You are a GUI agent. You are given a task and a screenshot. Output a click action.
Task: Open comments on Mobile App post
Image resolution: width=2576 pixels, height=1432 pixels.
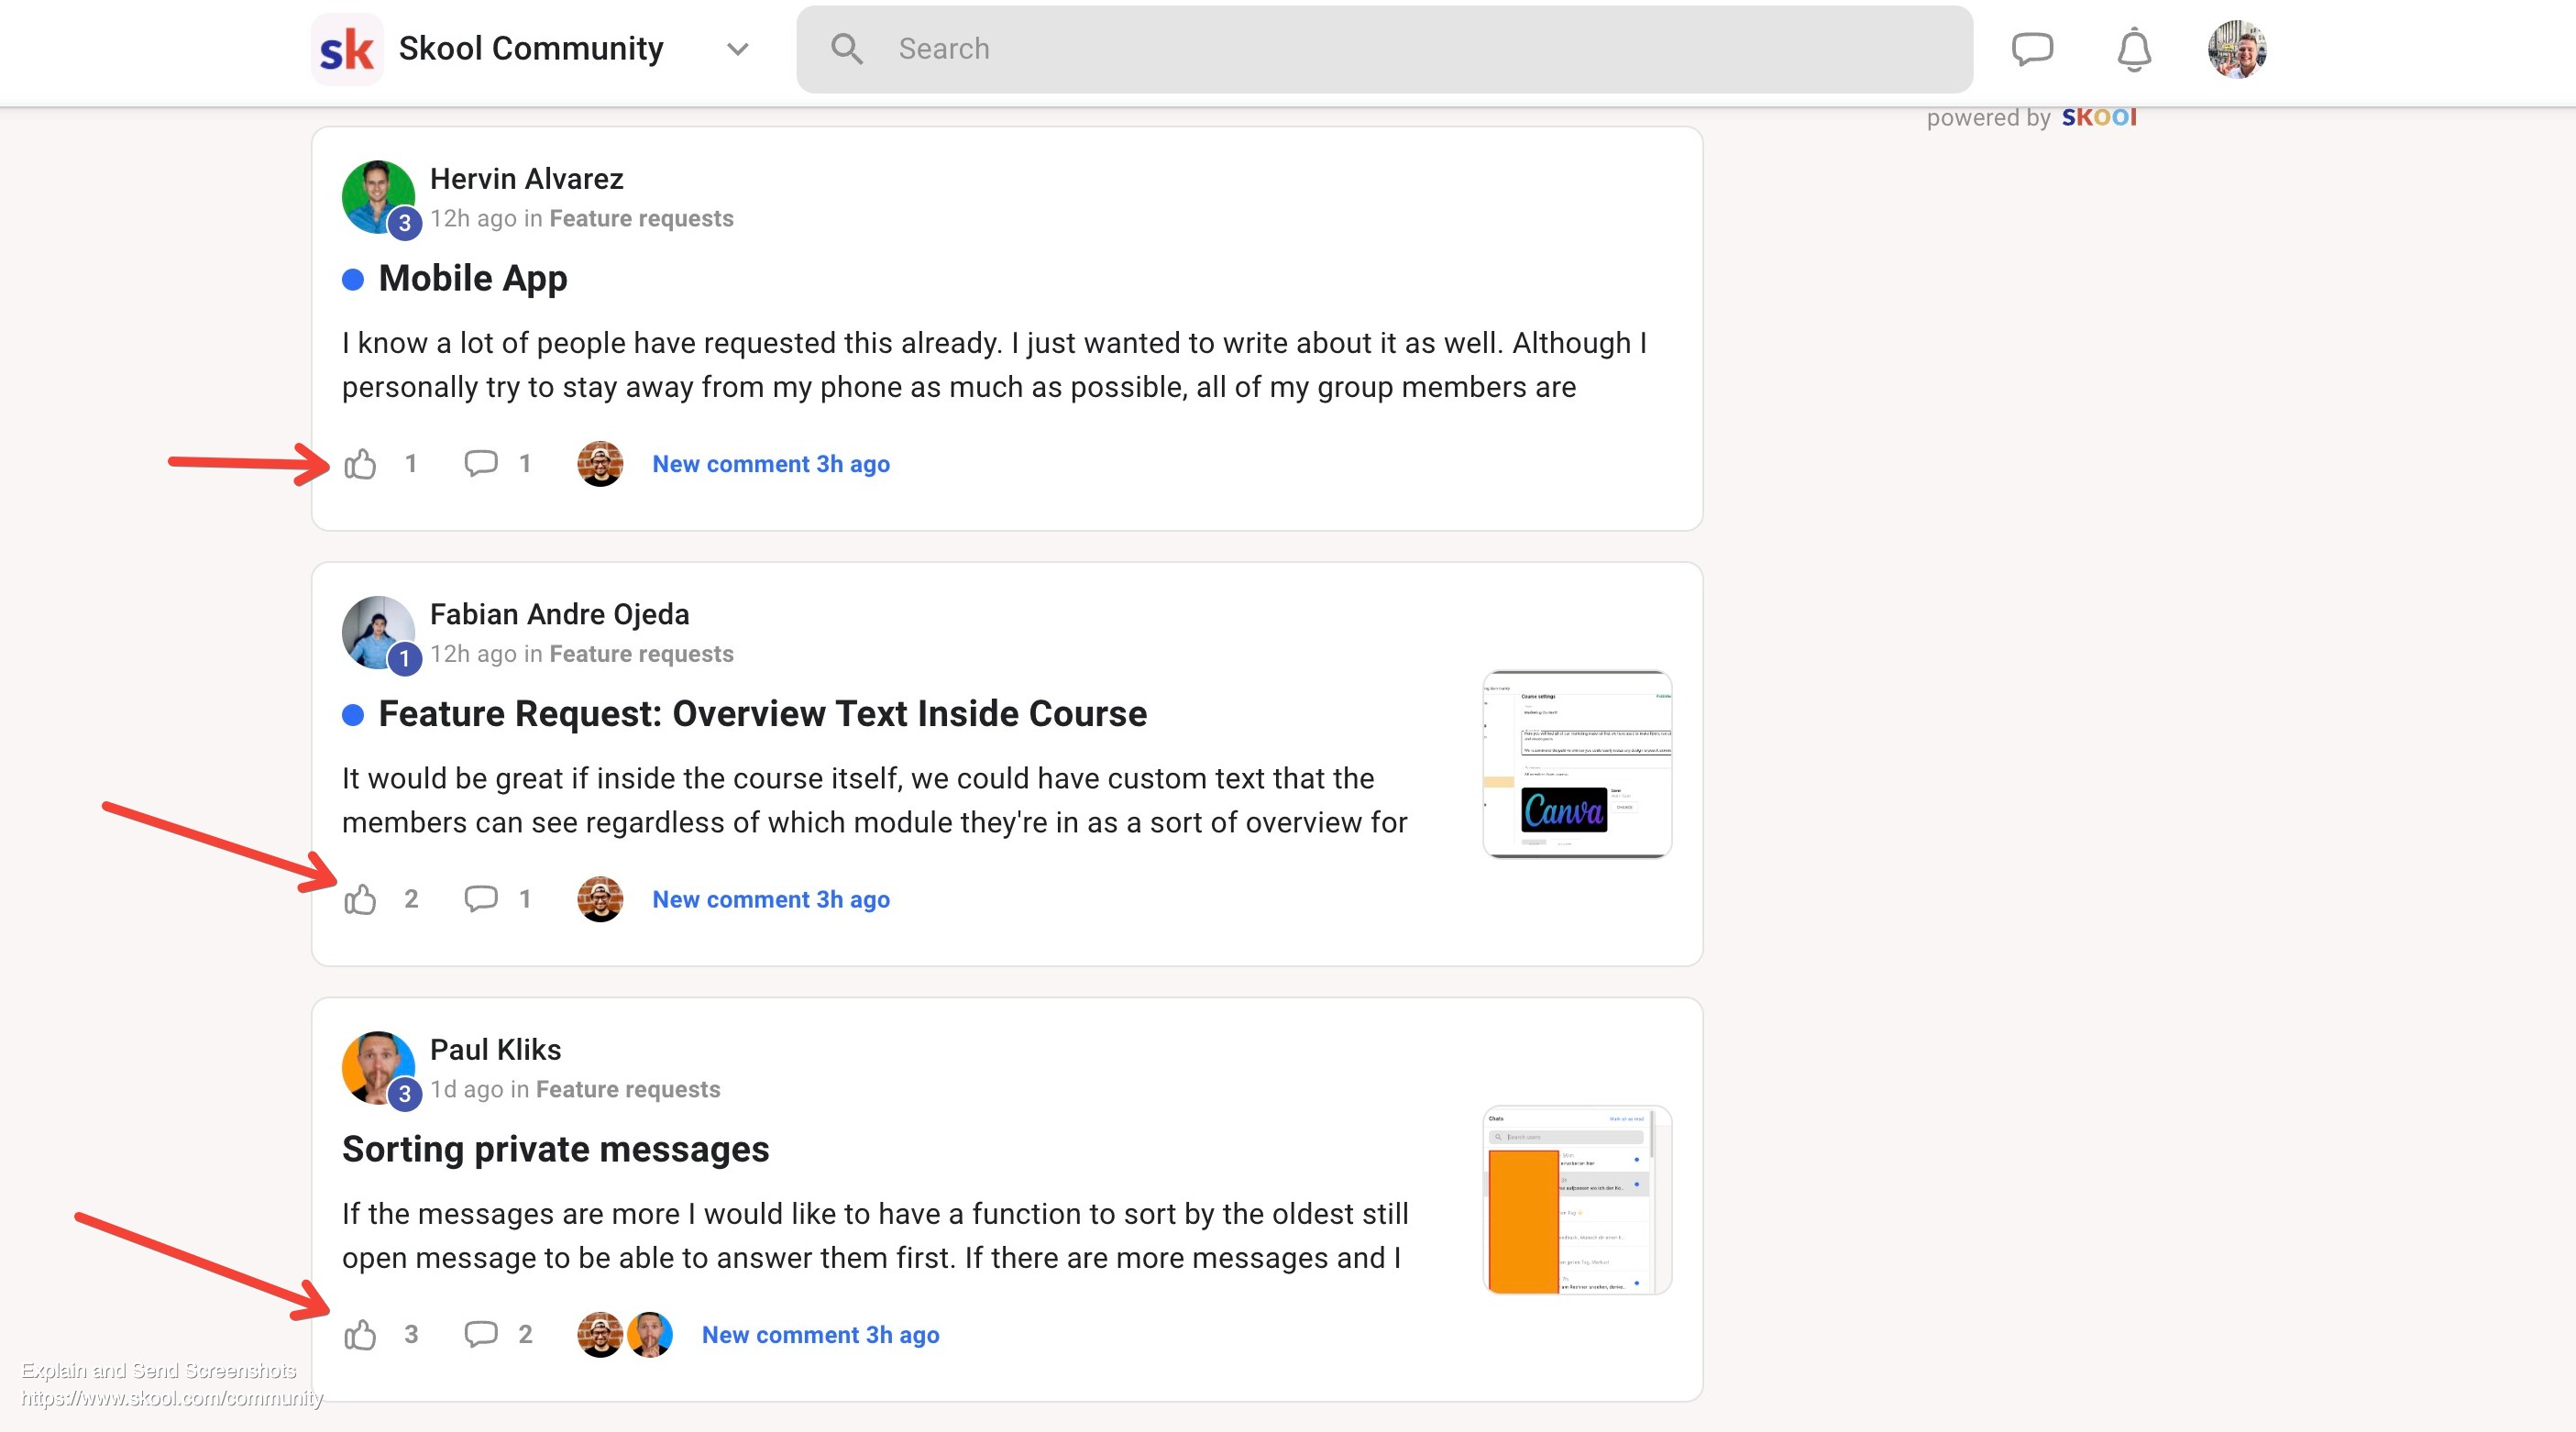481,463
